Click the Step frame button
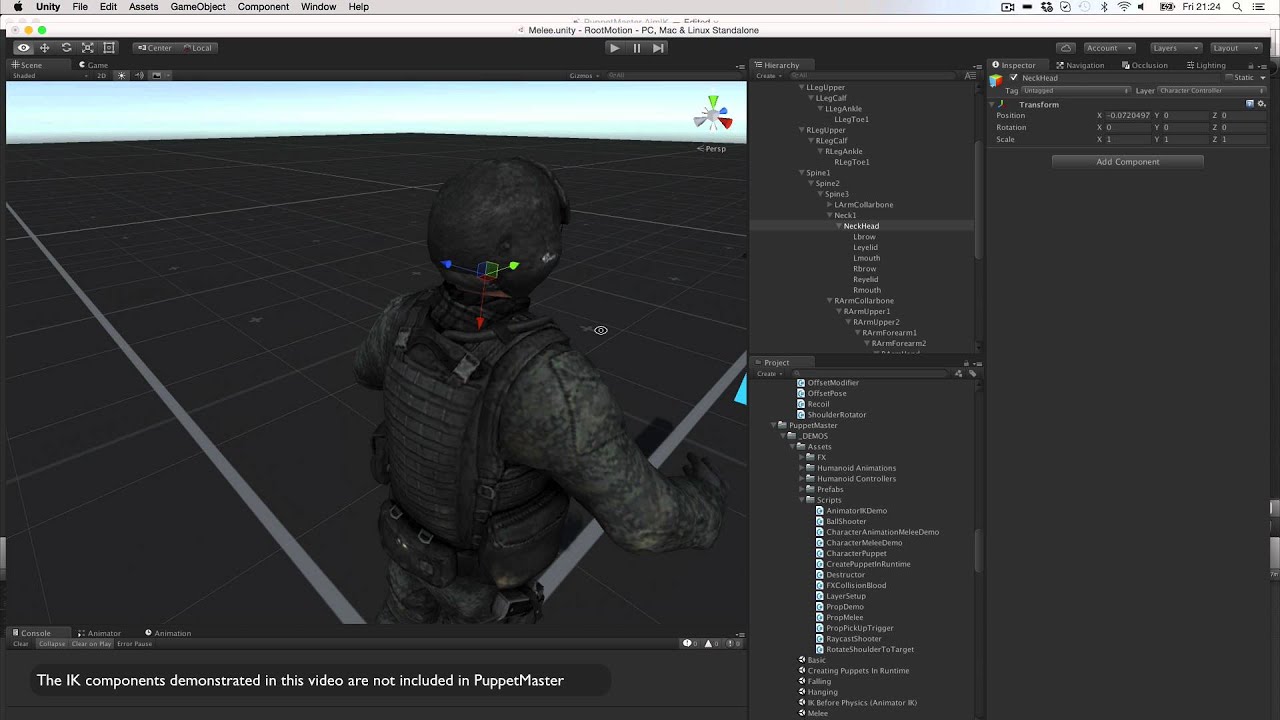 pyautogui.click(x=658, y=47)
